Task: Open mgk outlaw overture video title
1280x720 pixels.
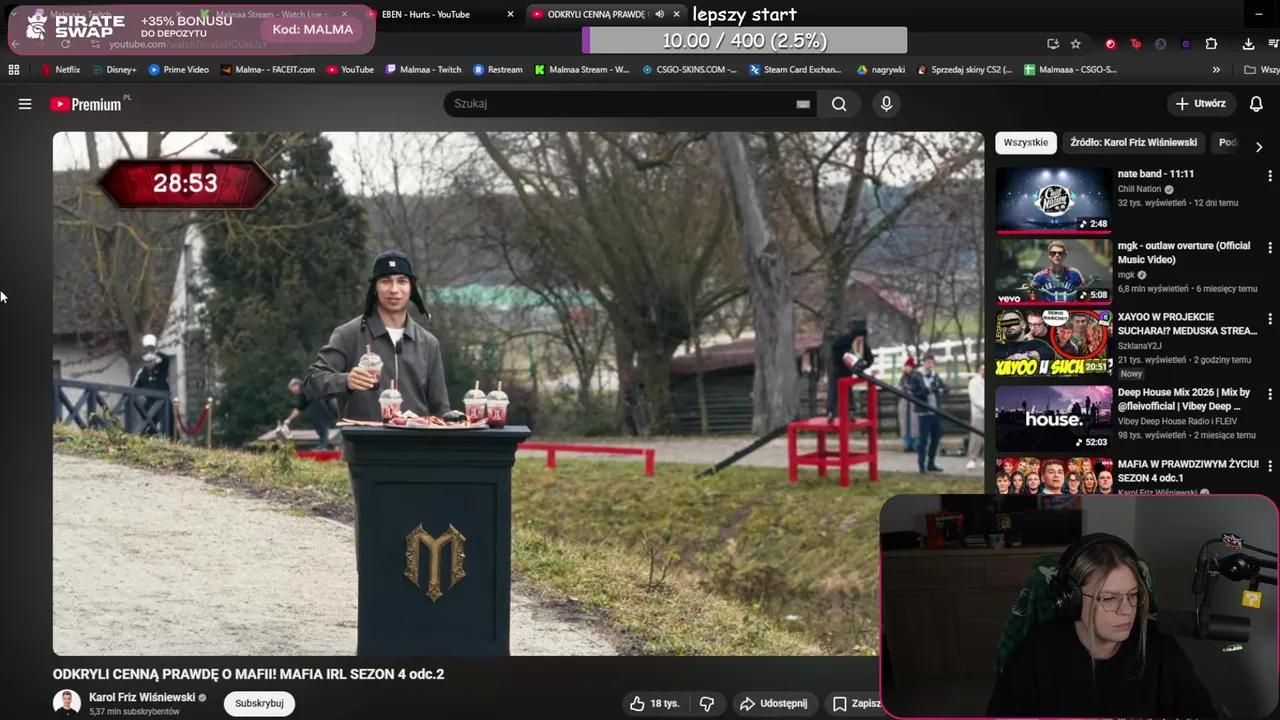Action: 1184,252
